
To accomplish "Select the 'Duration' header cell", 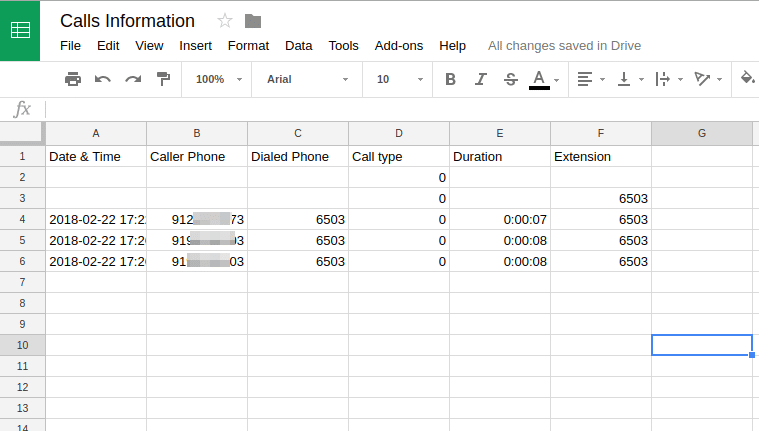I will click(500, 156).
